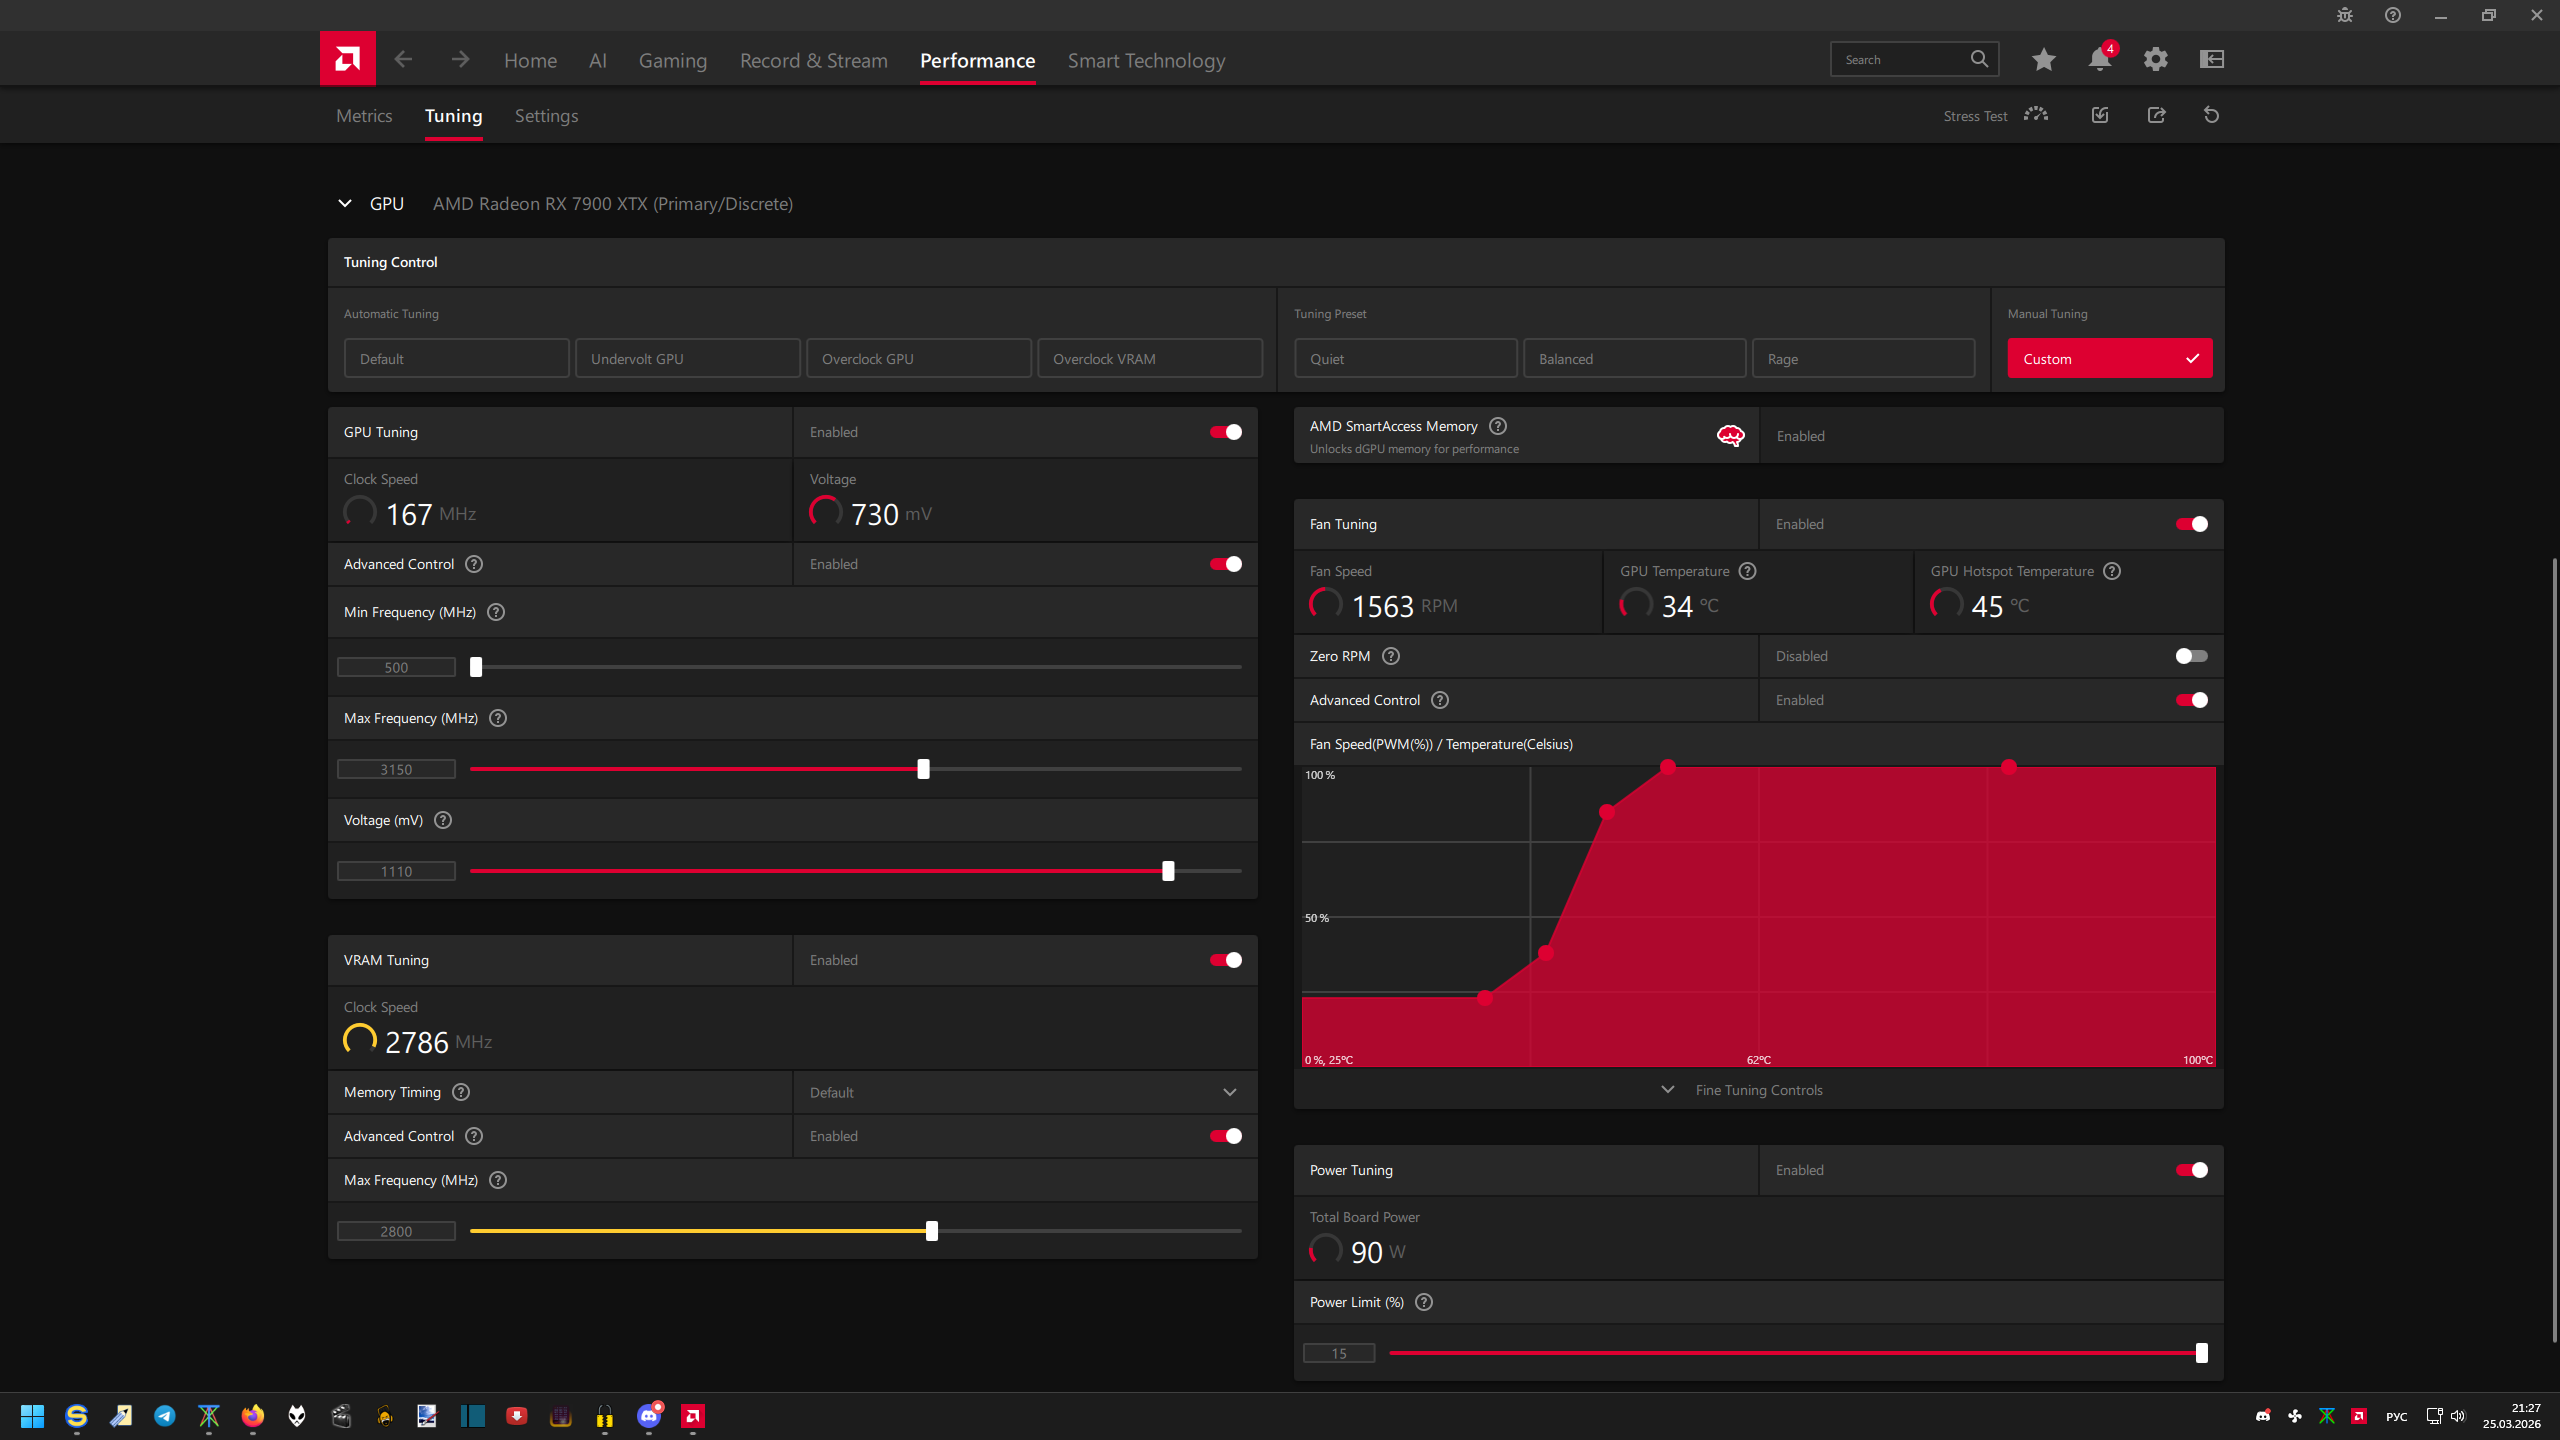Click the export tuning profile icon

pos(2156,115)
